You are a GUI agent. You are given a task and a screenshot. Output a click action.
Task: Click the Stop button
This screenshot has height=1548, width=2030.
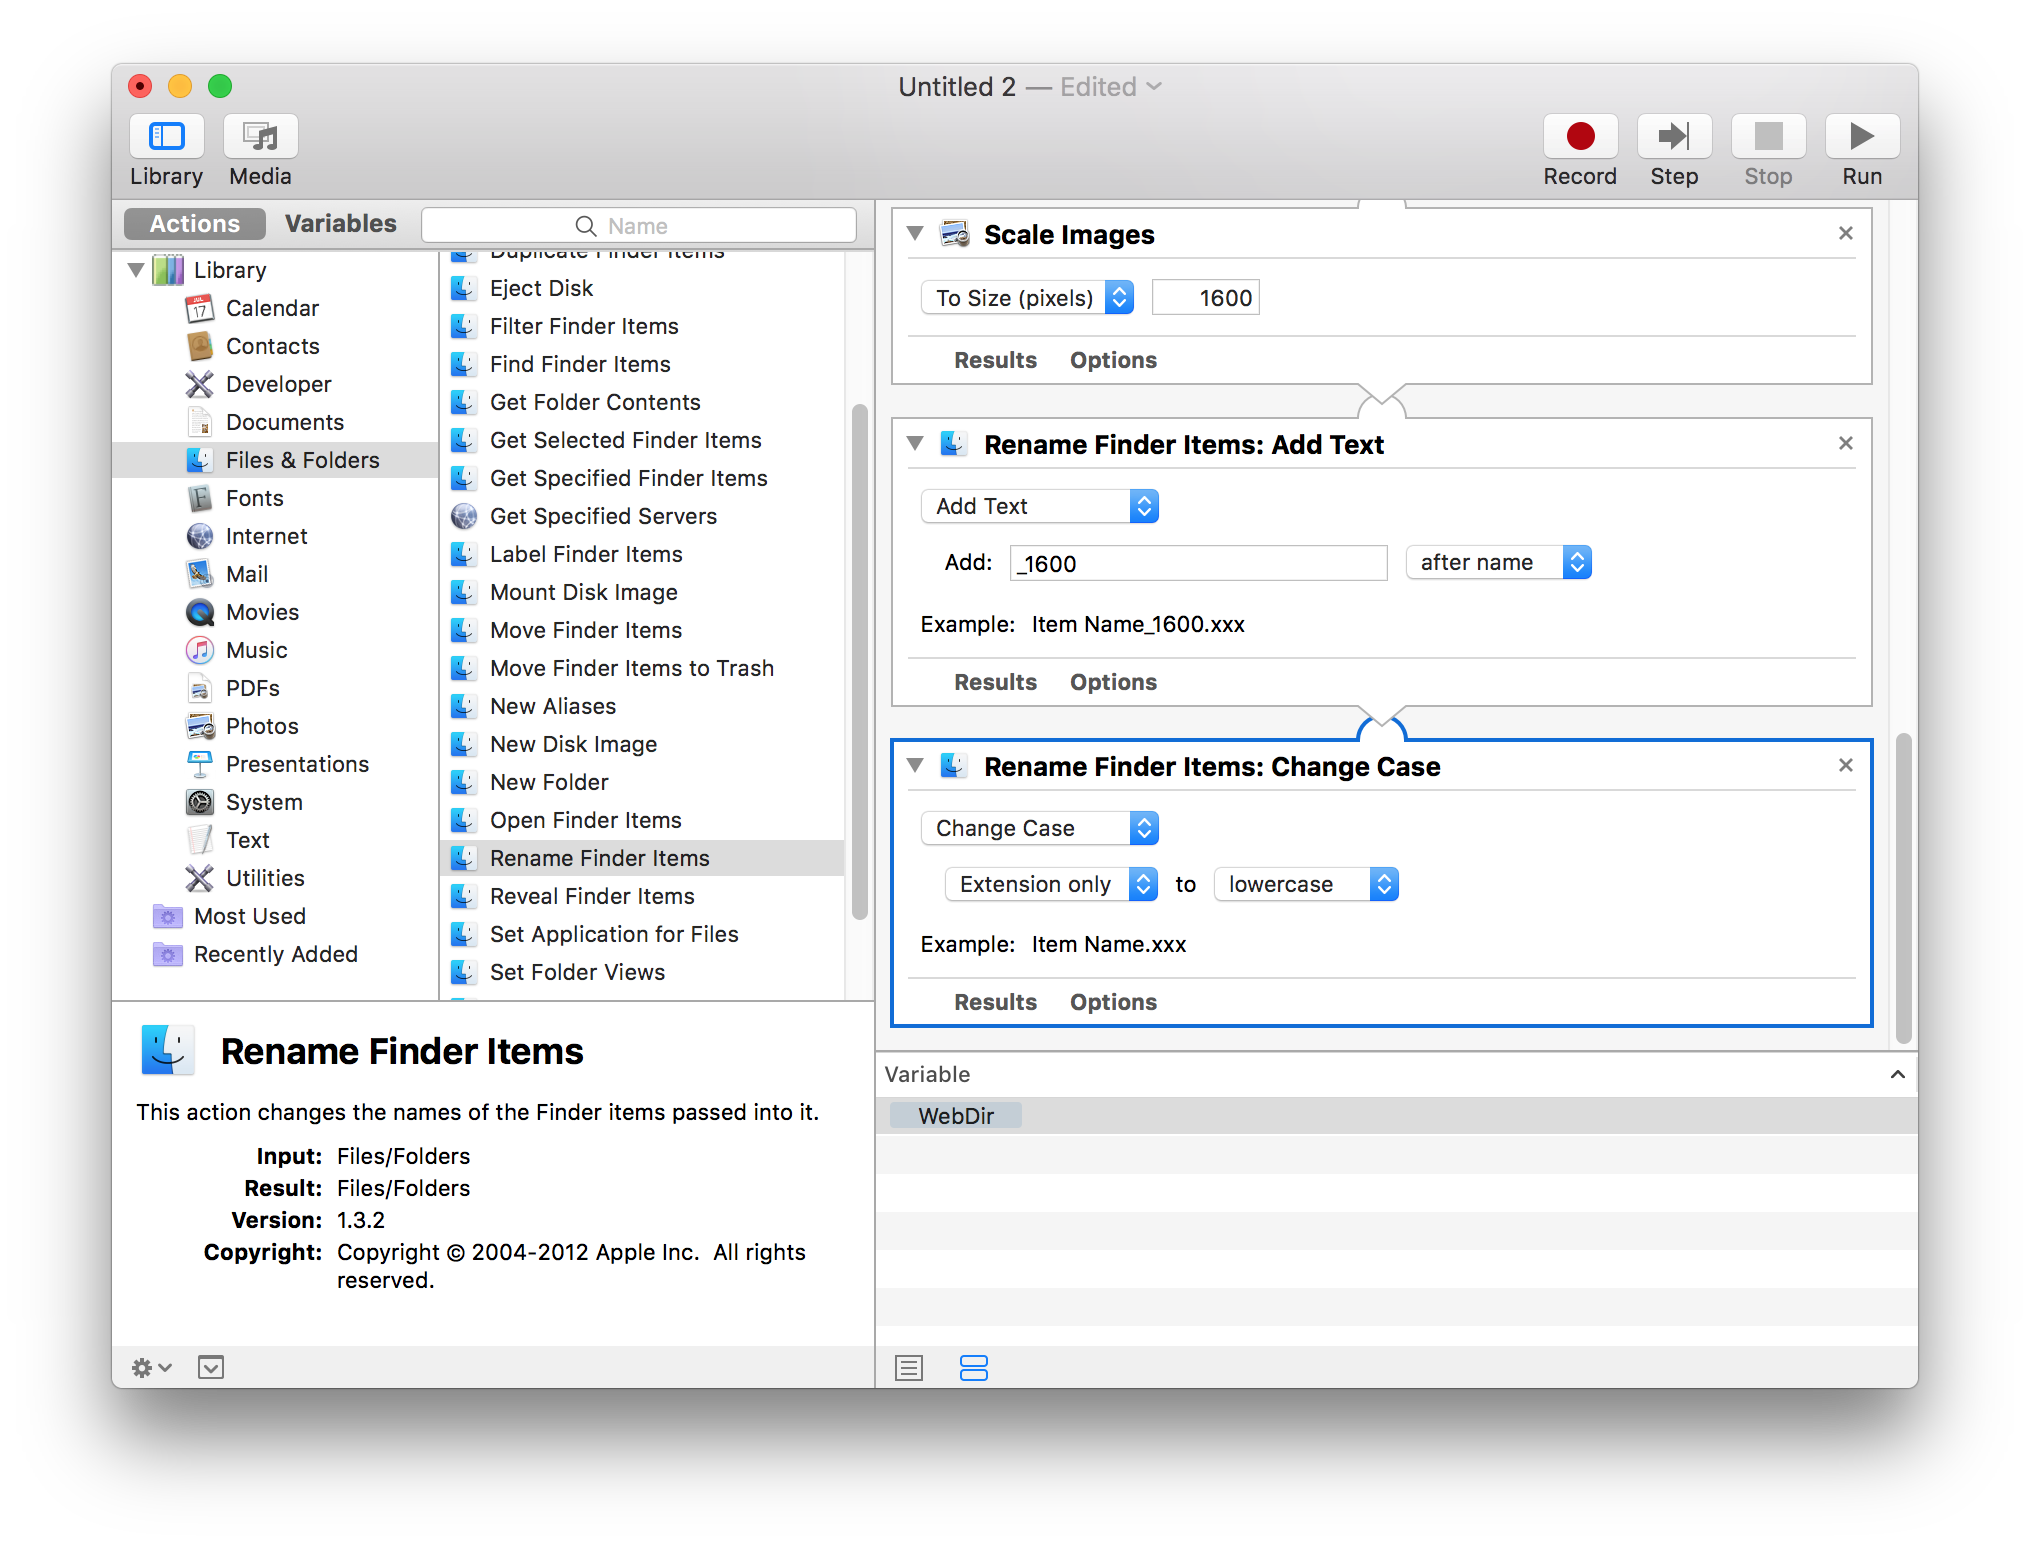[1768, 136]
